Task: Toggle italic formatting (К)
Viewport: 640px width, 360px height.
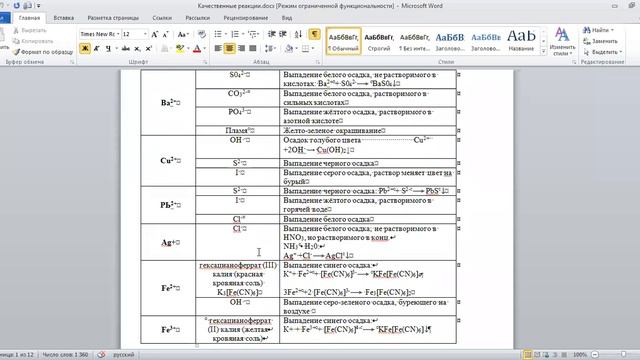Action: (97, 49)
